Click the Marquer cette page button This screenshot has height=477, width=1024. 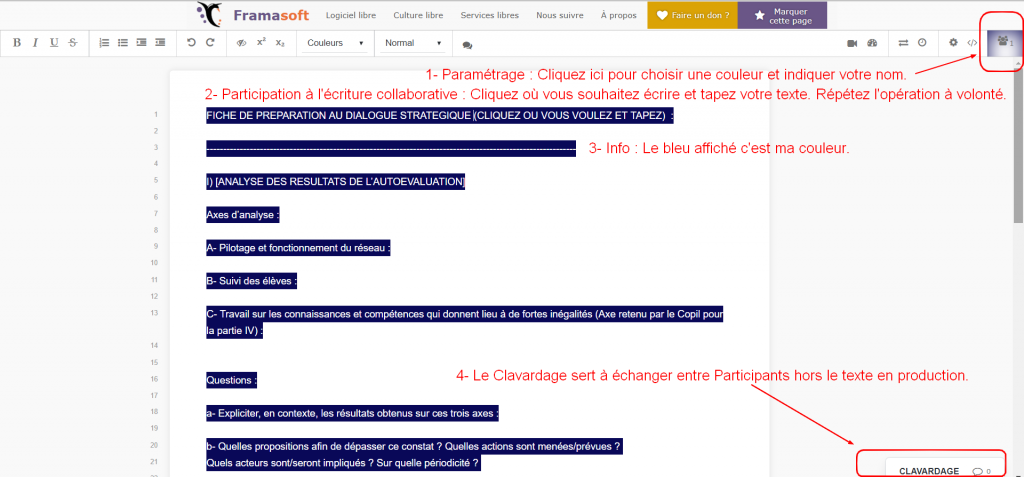782,15
